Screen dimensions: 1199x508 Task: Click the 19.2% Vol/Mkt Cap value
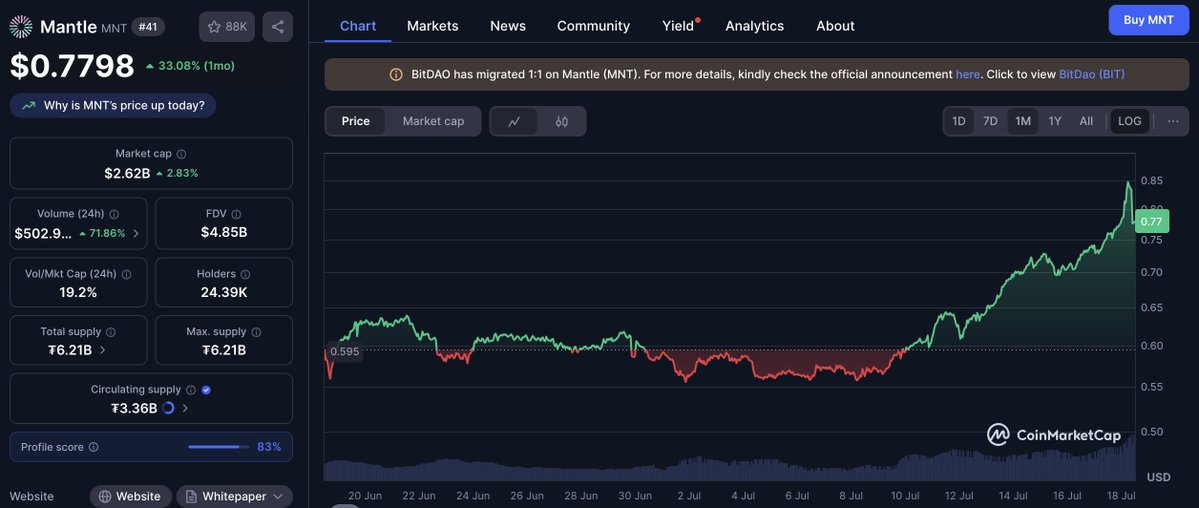(78, 292)
